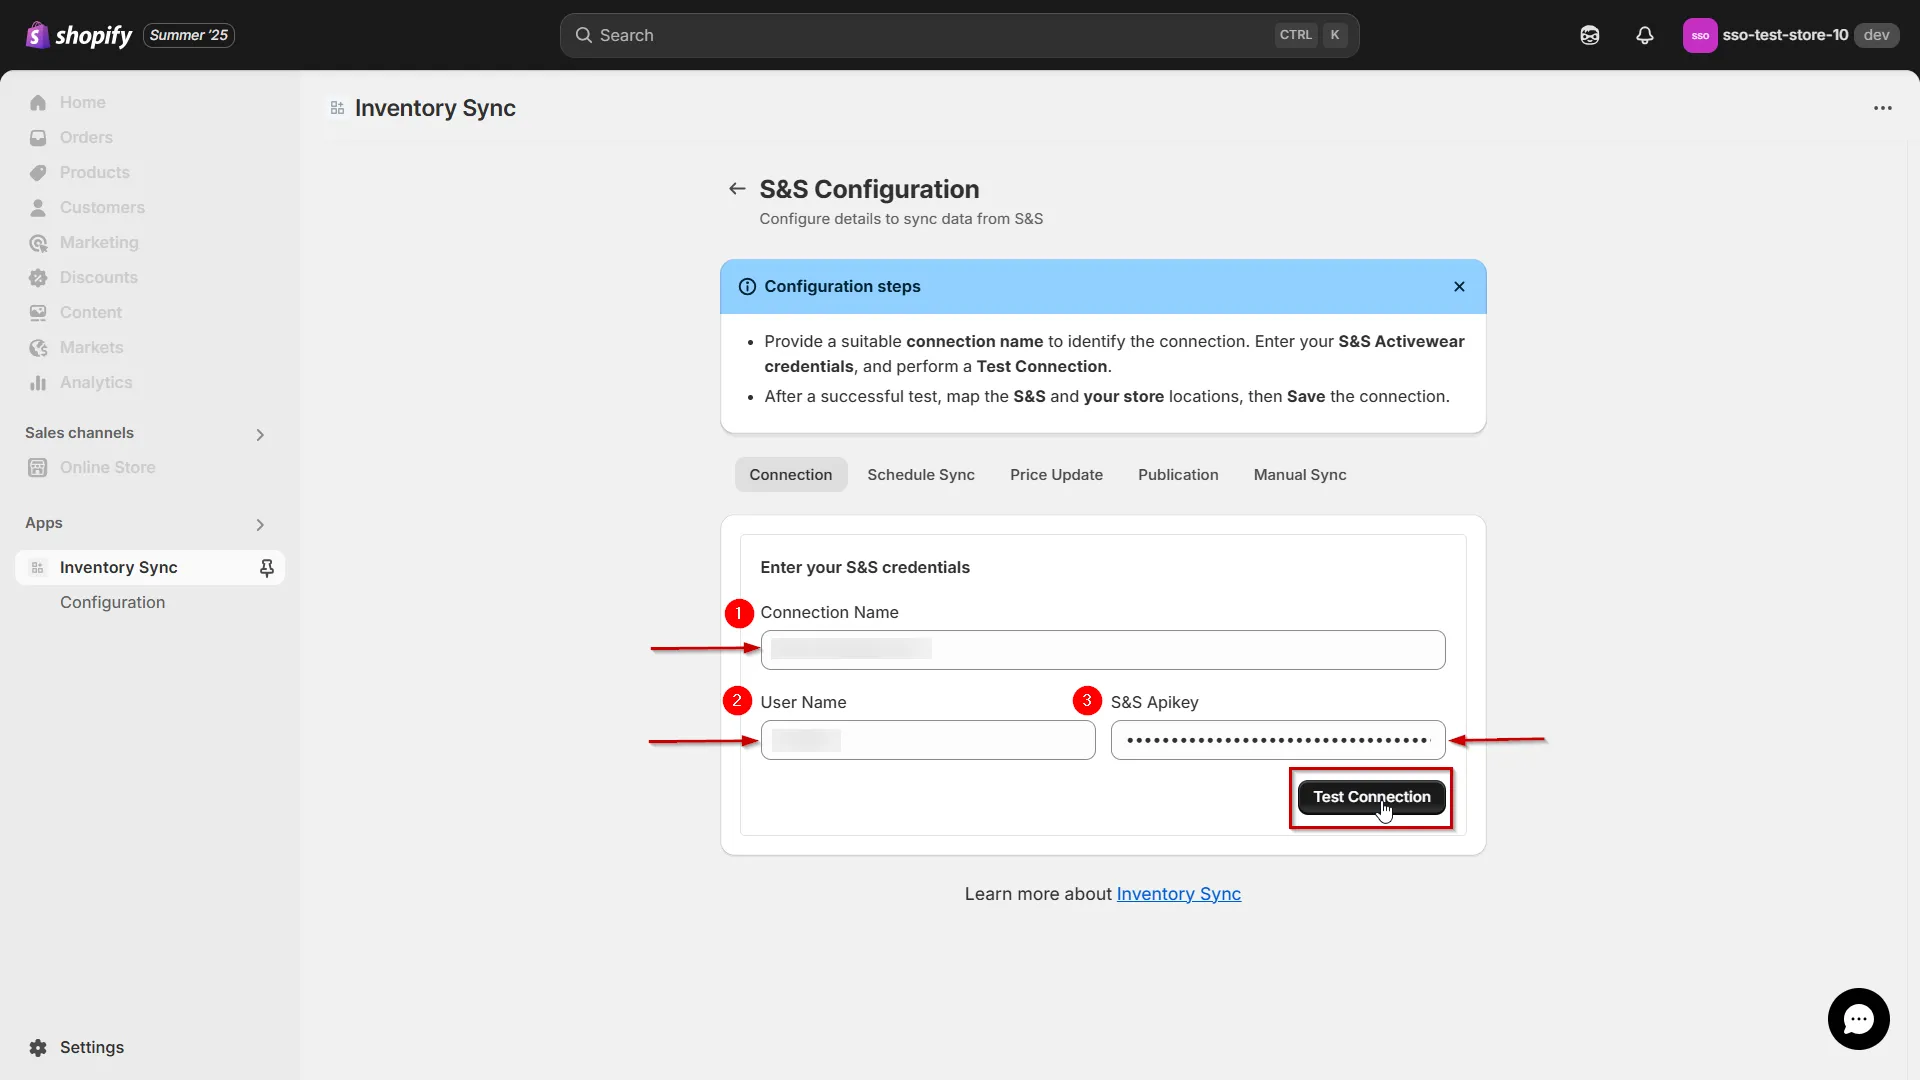This screenshot has width=1920, height=1080.
Task: Open the notifications bell
Action: [1645, 35]
